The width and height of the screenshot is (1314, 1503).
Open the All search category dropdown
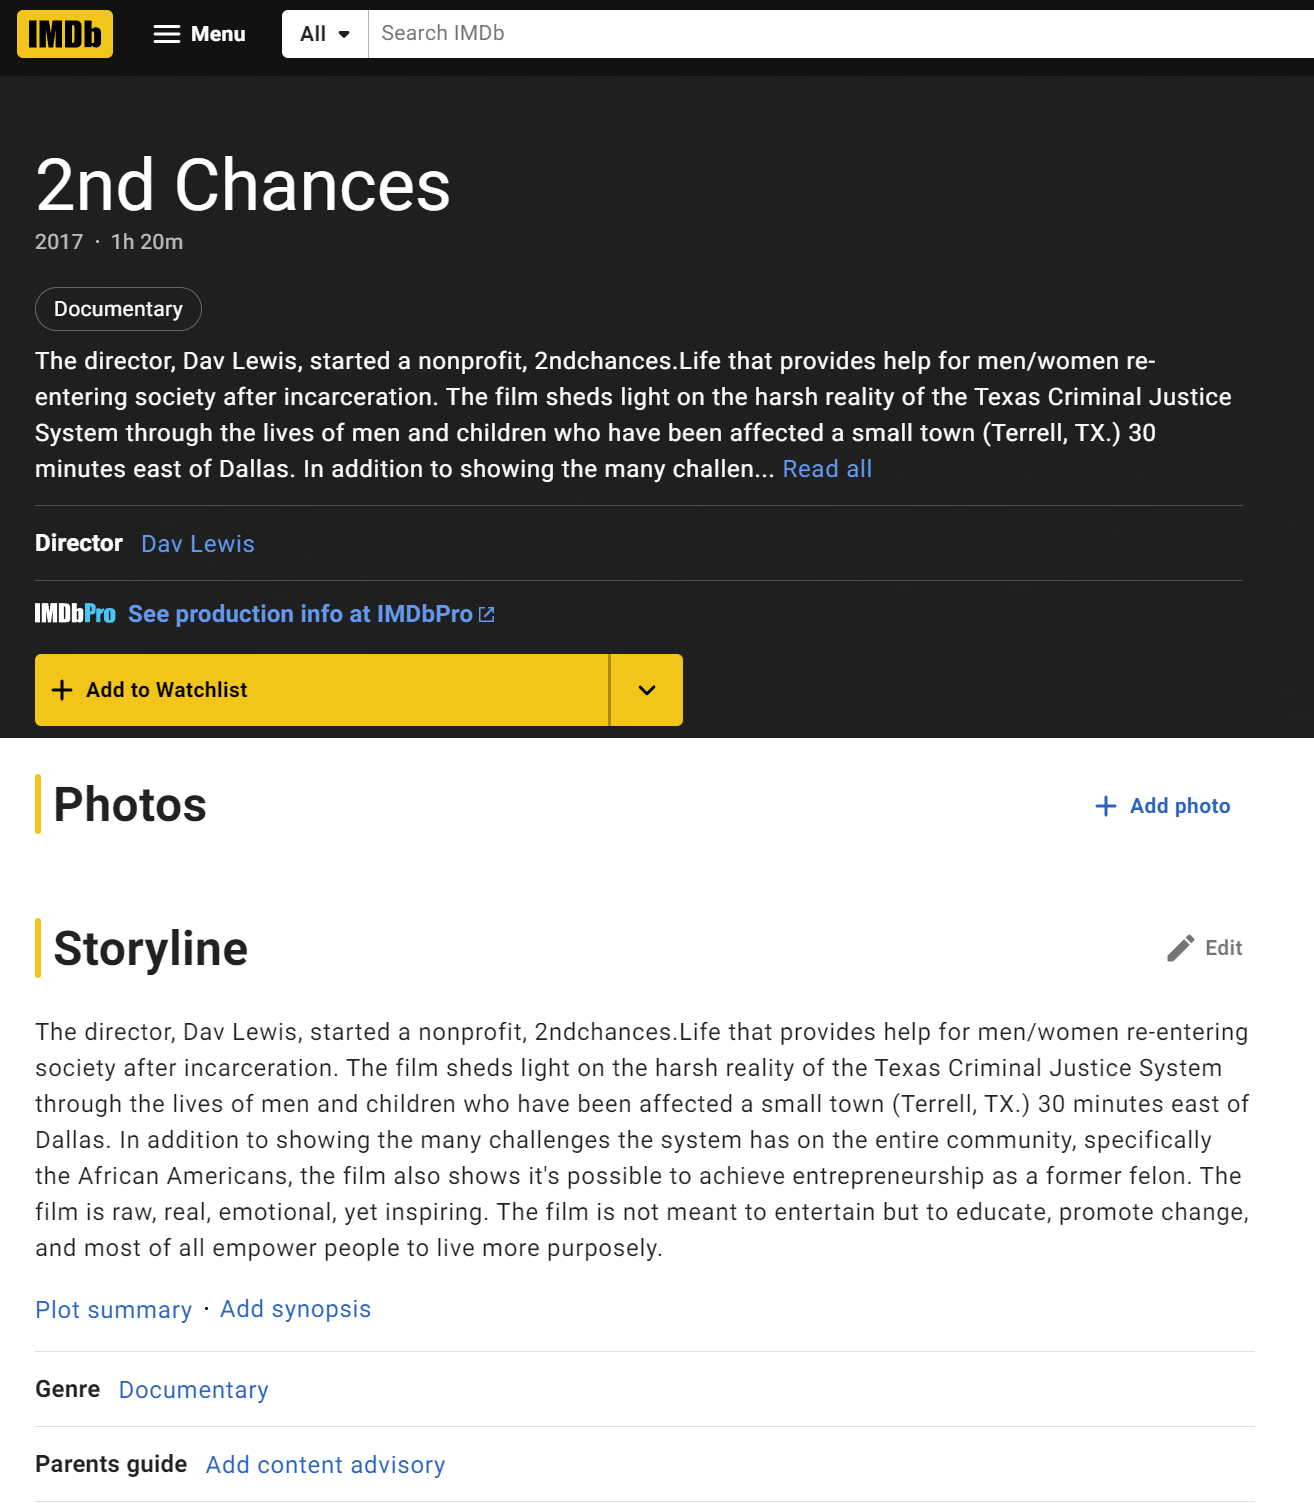325,34
